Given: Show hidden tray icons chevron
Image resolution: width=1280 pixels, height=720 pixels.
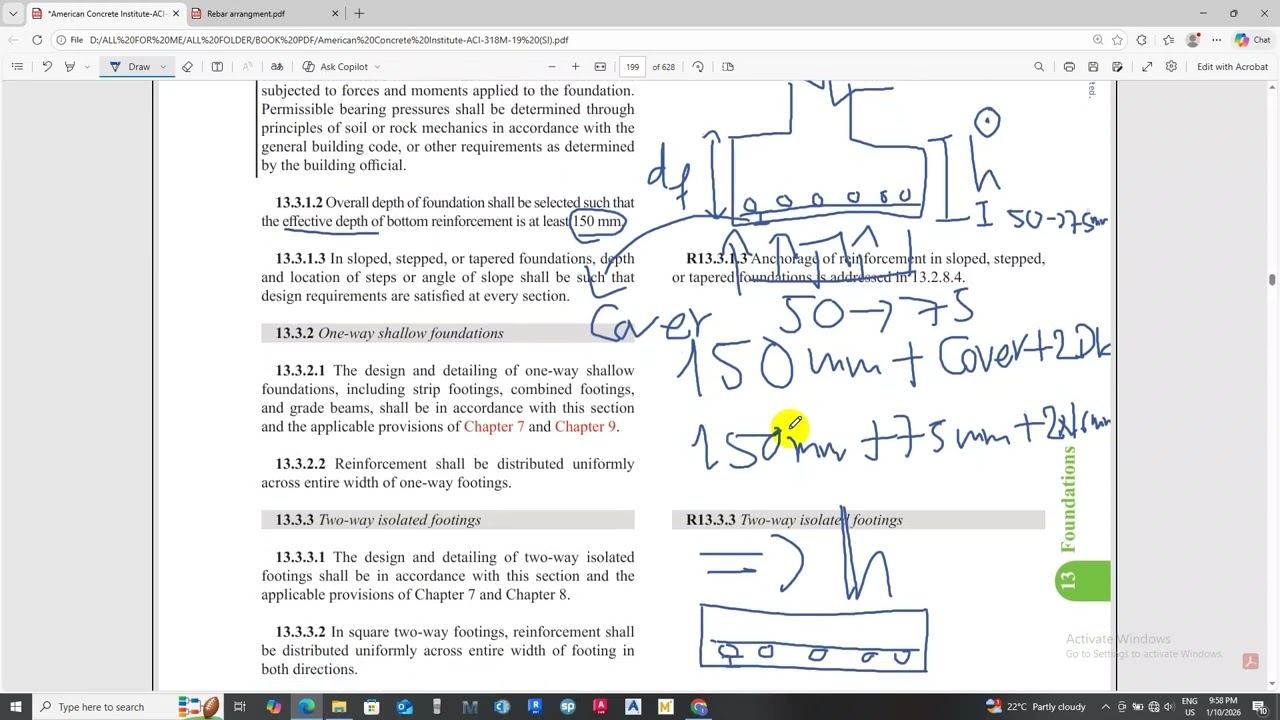Looking at the screenshot, I should point(1104,707).
